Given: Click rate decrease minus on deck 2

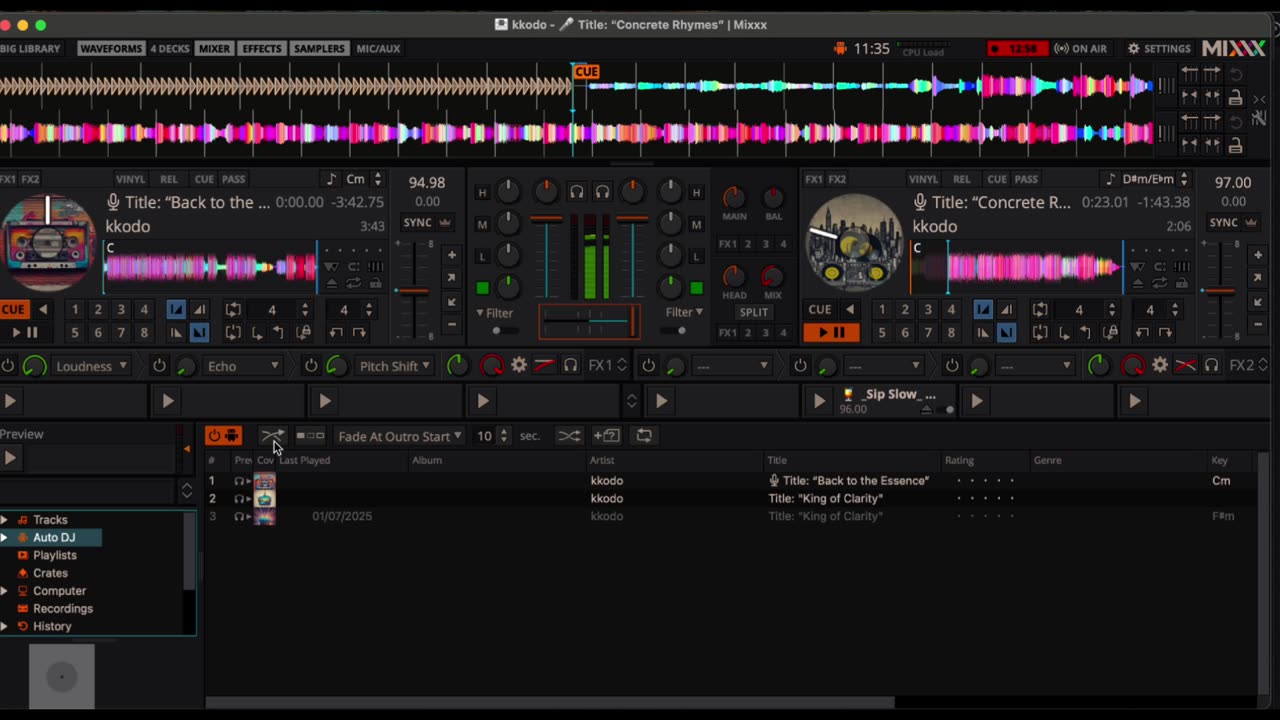Looking at the screenshot, I should [1258, 325].
